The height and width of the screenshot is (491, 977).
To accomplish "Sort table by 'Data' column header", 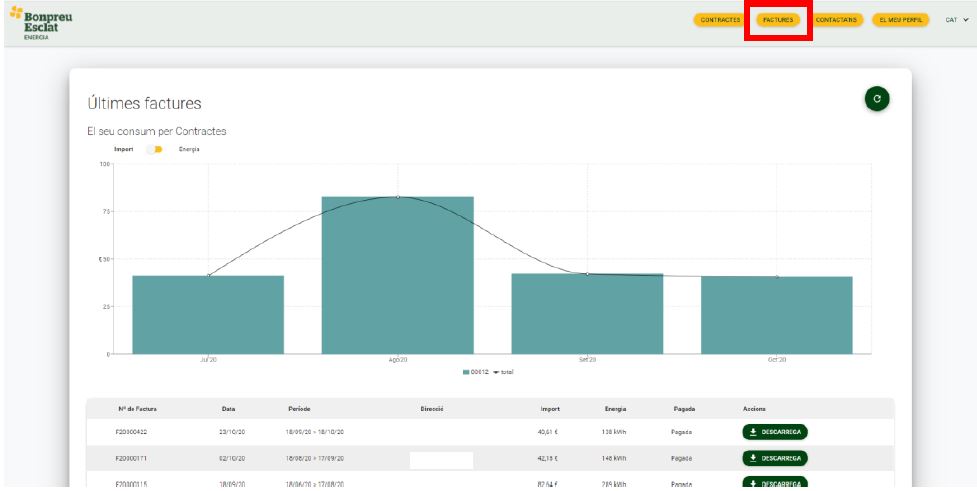I will click(x=228, y=408).
